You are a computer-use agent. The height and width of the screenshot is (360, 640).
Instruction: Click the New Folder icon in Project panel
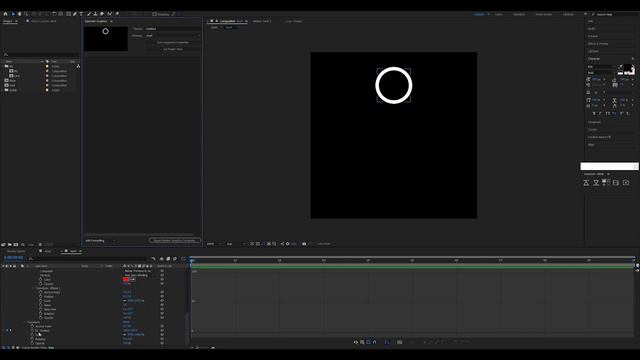click(x=10, y=244)
